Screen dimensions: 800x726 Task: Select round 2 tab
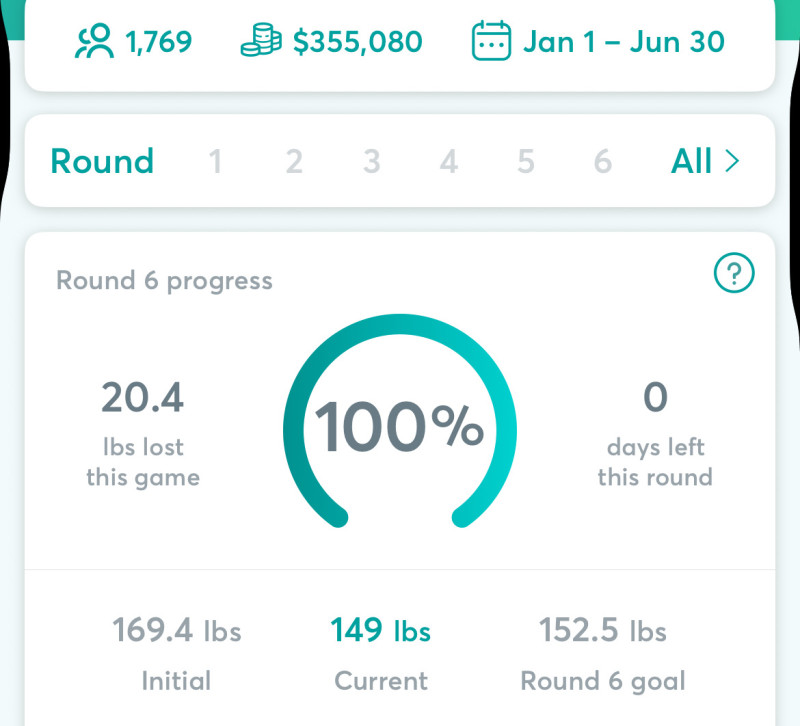(294, 162)
